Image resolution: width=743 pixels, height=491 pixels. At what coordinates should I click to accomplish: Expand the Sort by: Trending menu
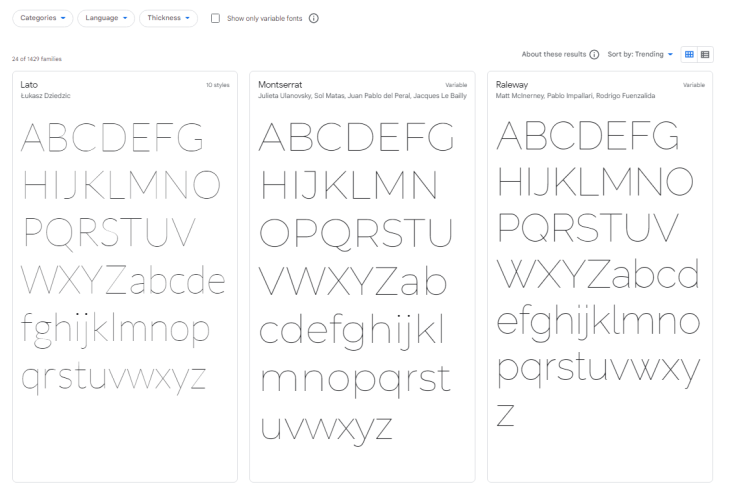pos(640,55)
